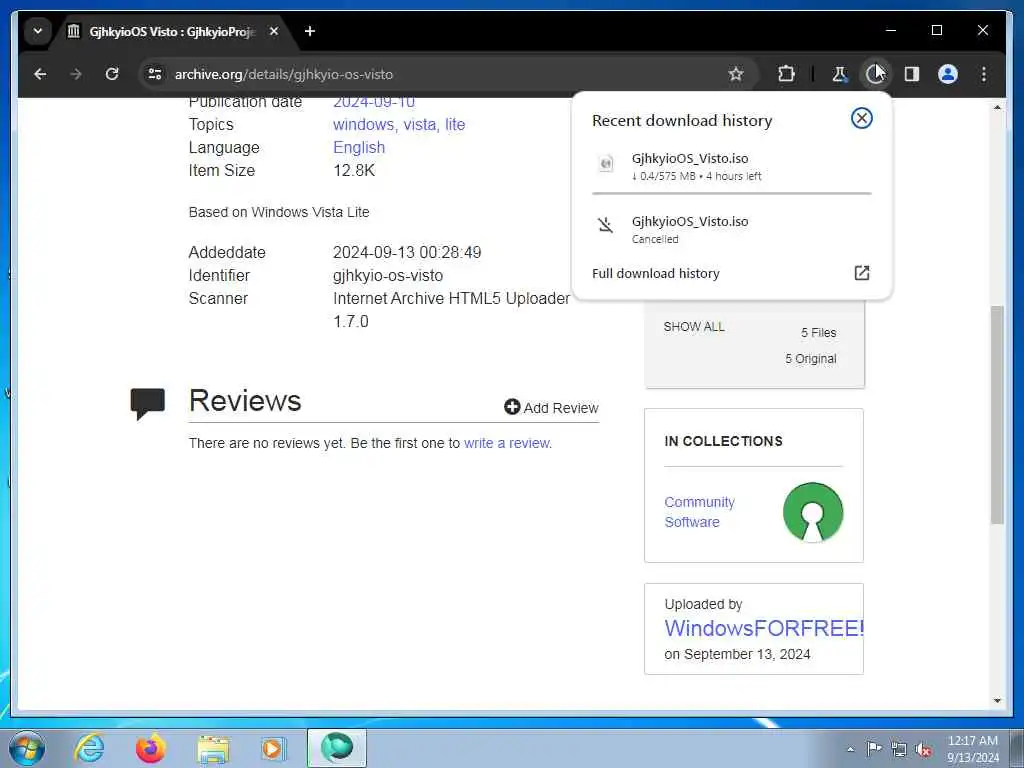Click the address bar URL
This screenshot has height=768, width=1024.
(x=283, y=74)
